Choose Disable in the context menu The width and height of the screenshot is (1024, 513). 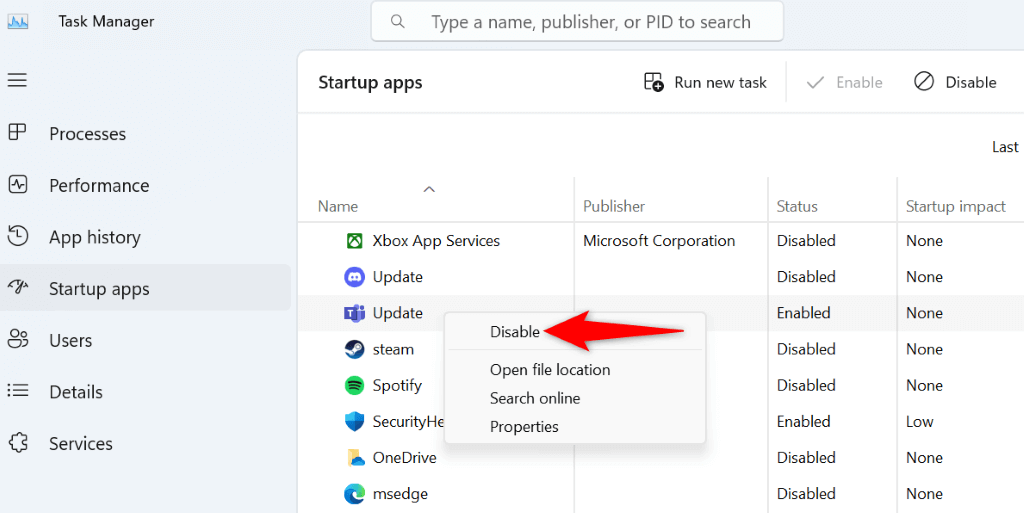point(515,332)
